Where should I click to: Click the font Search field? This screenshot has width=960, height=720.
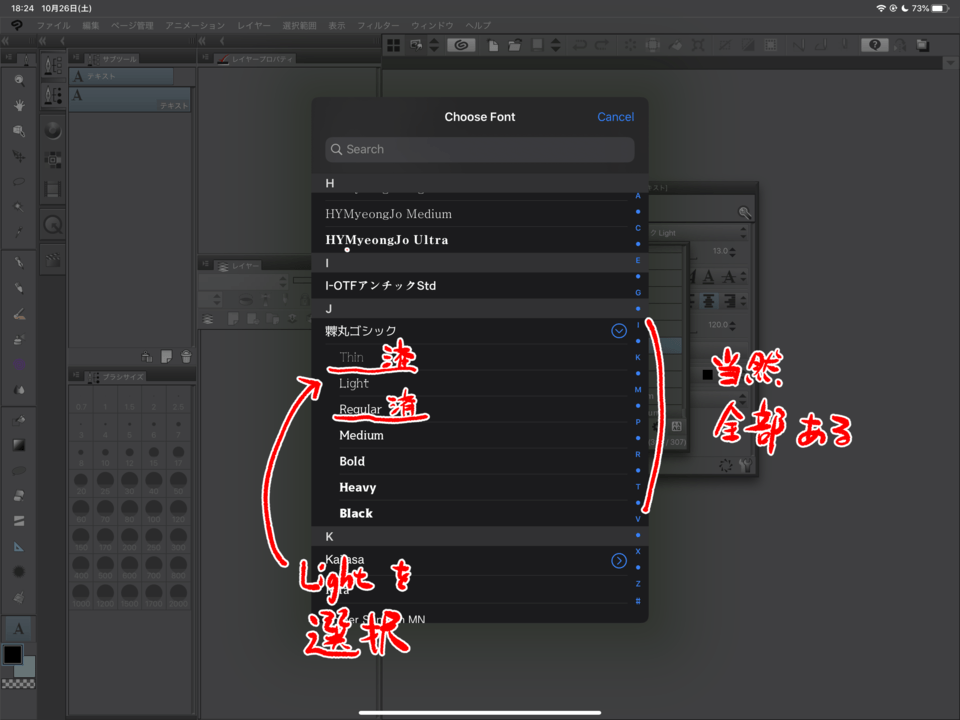480,149
